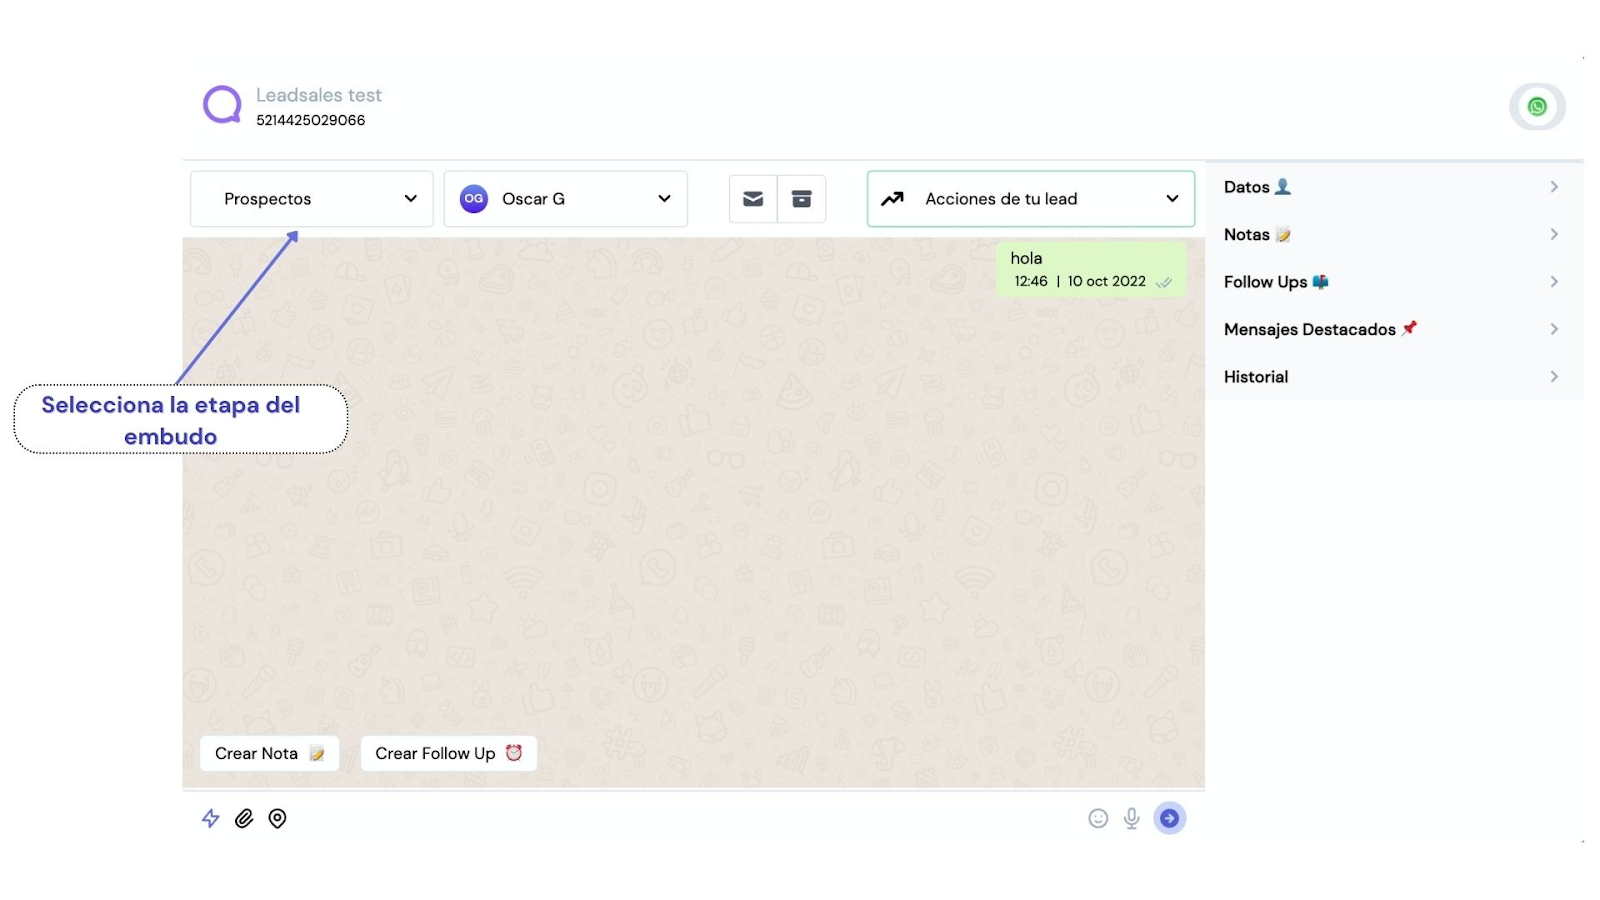The width and height of the screenshot is (1600, 900).
Task: Open the Oscar G assignee dropdown
Action: point(565,199)
